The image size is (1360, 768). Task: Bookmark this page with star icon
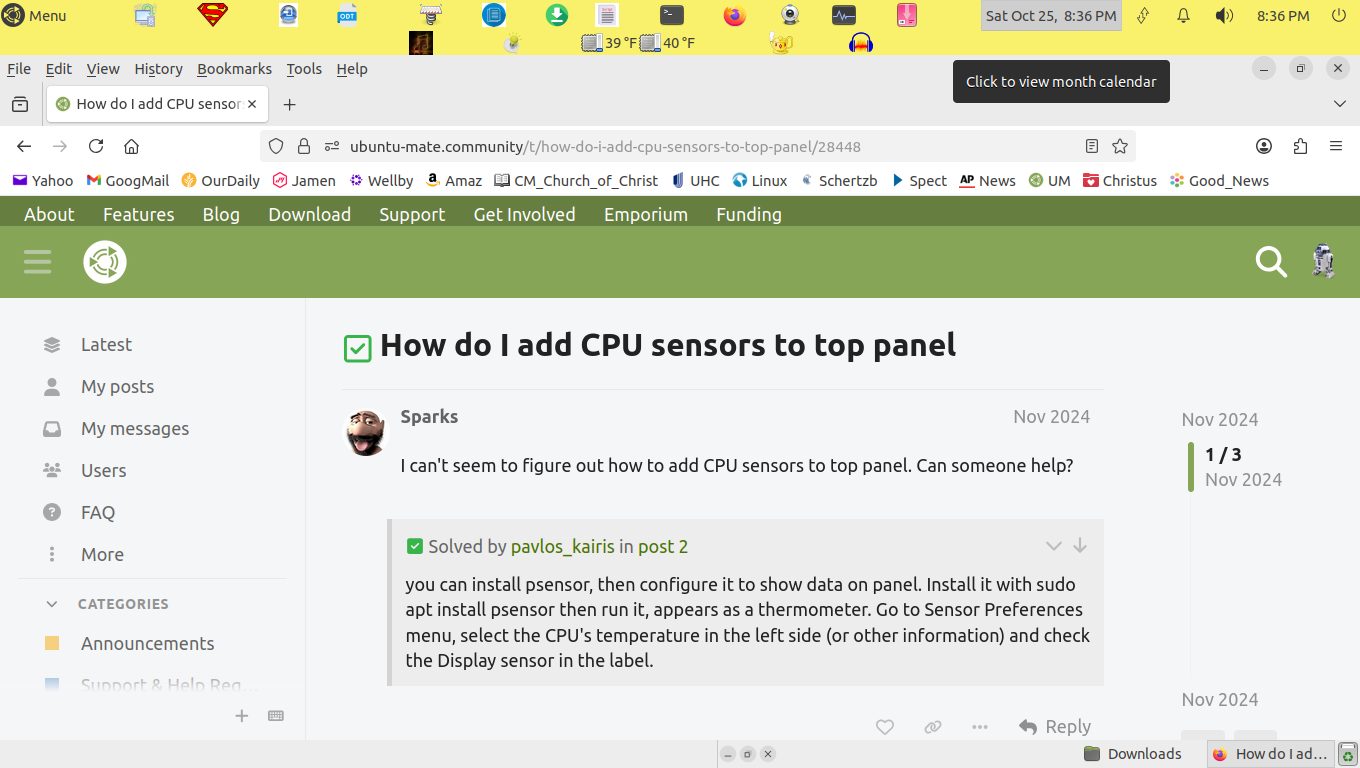pos(1120,146)
